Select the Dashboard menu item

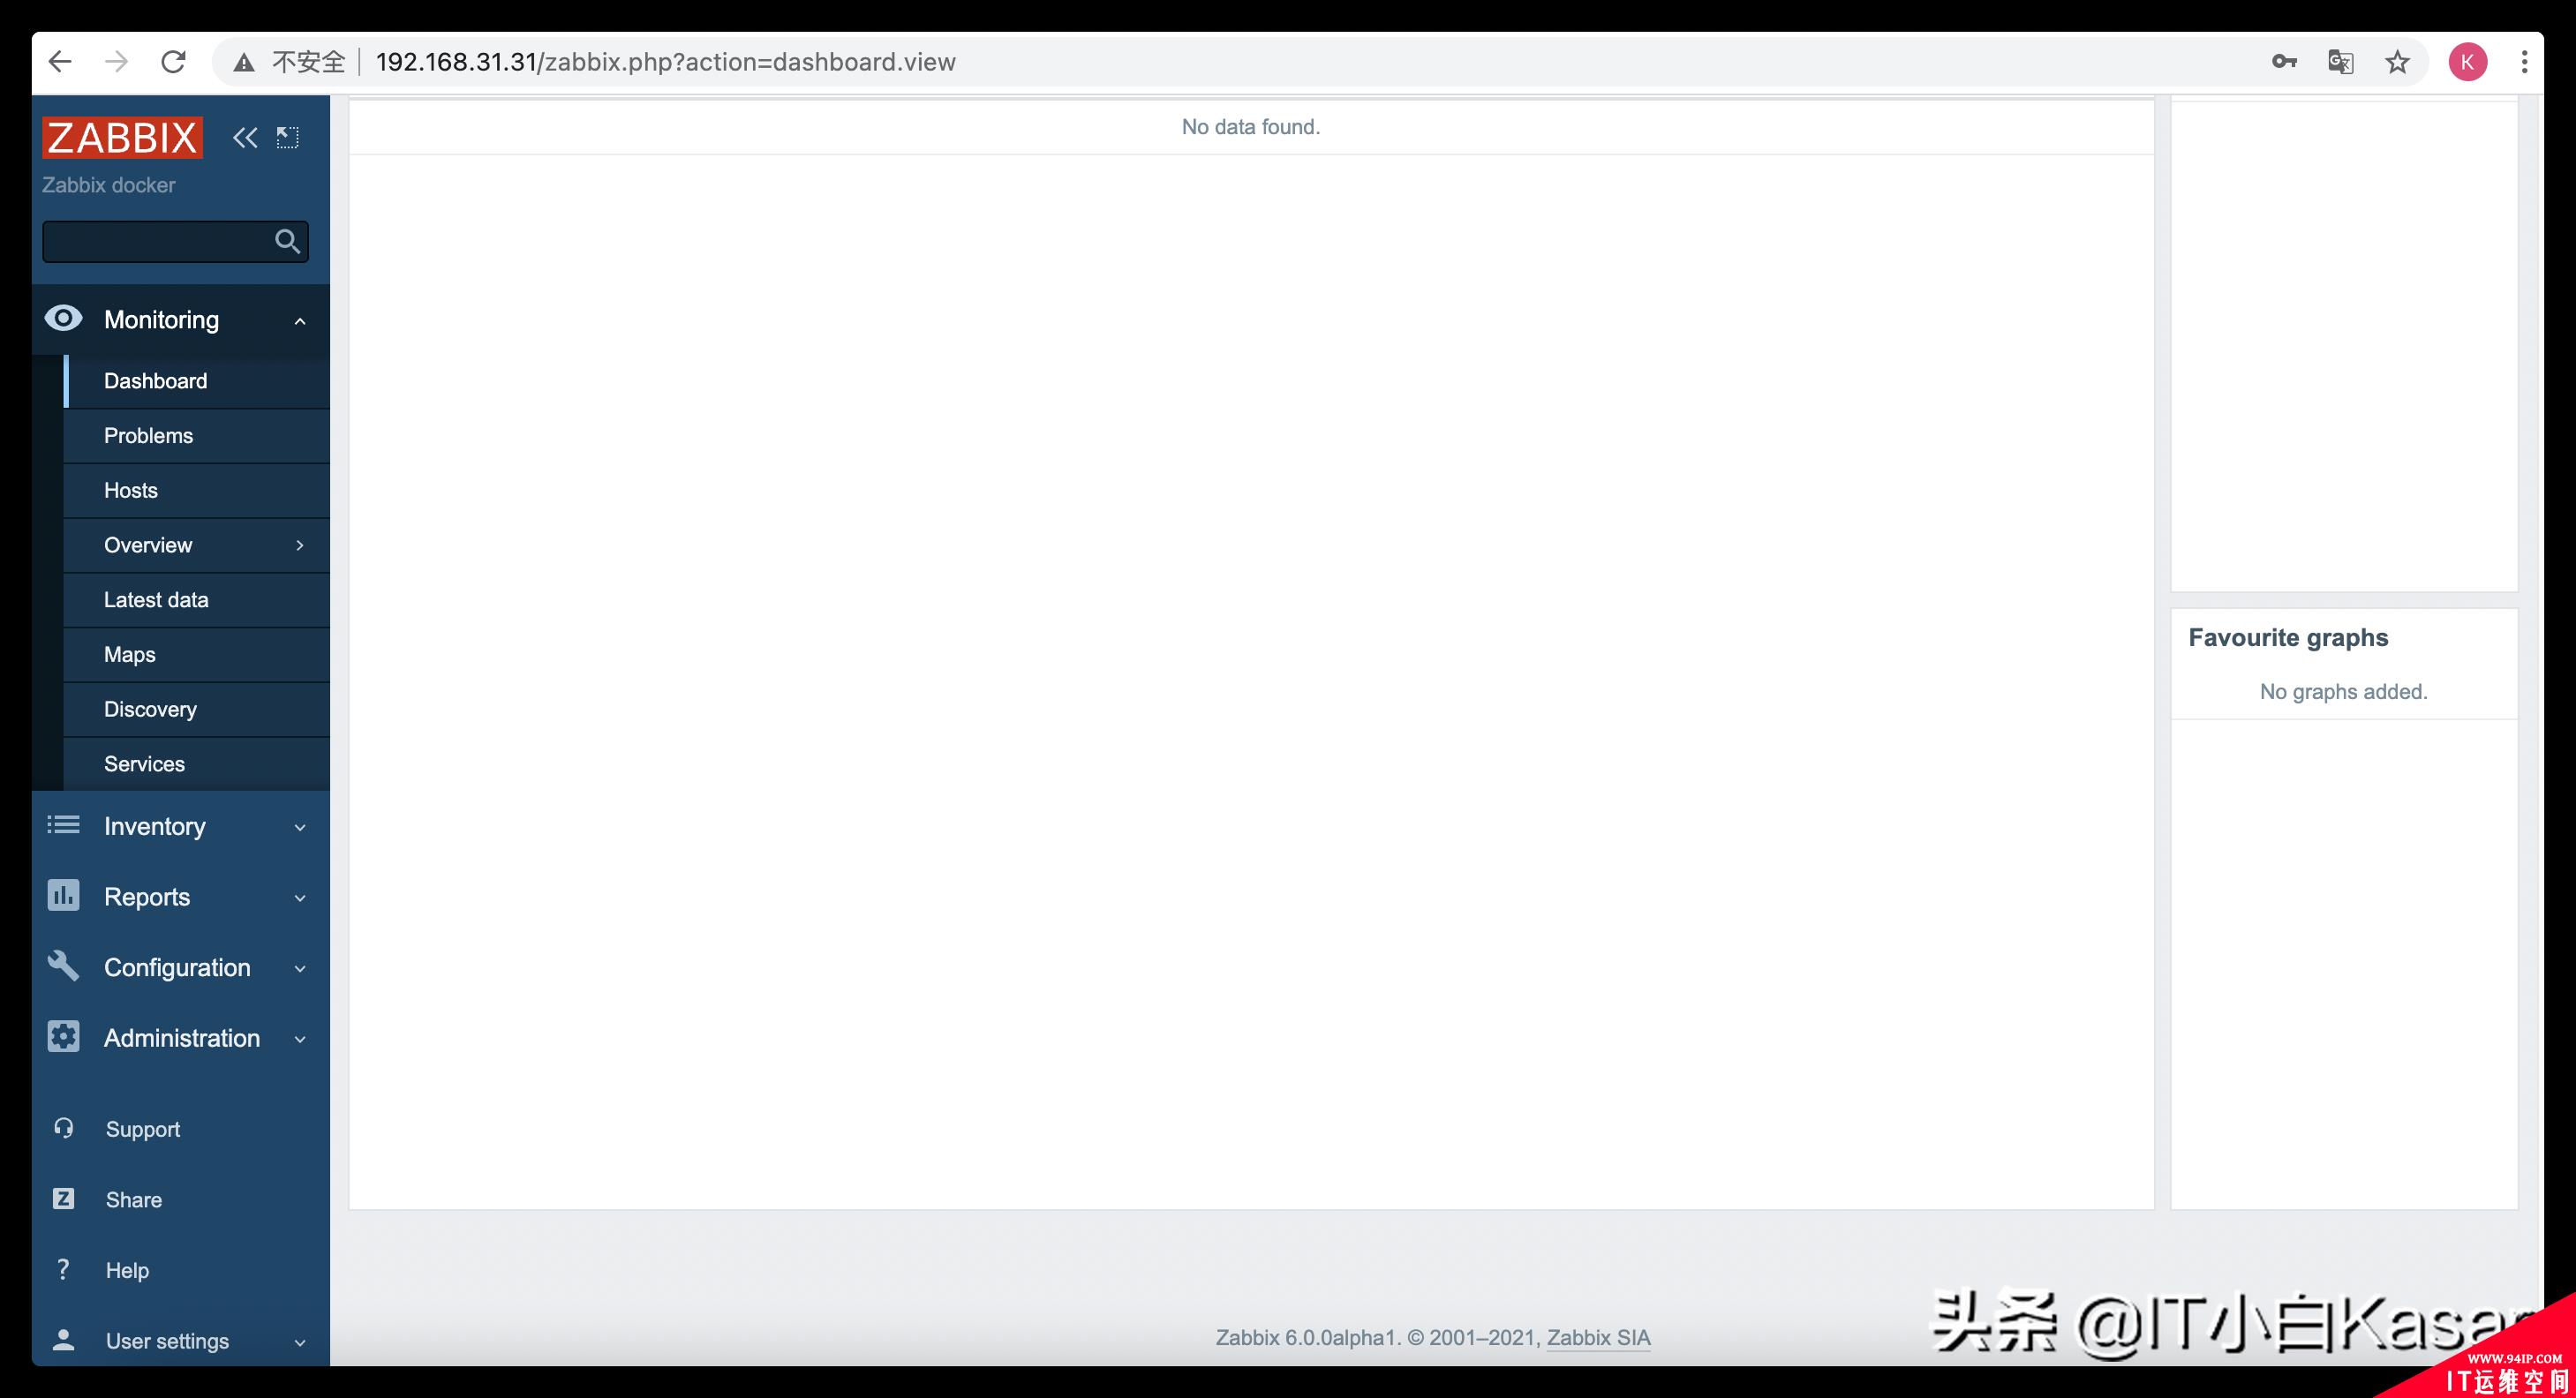pos(155,380)
